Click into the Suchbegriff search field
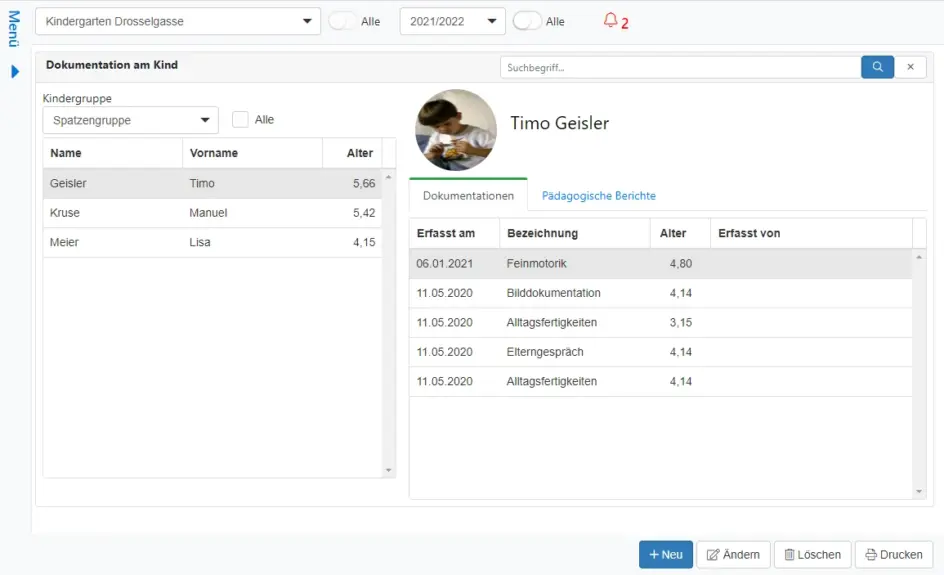944x575 pixels. tap(680, 67)
